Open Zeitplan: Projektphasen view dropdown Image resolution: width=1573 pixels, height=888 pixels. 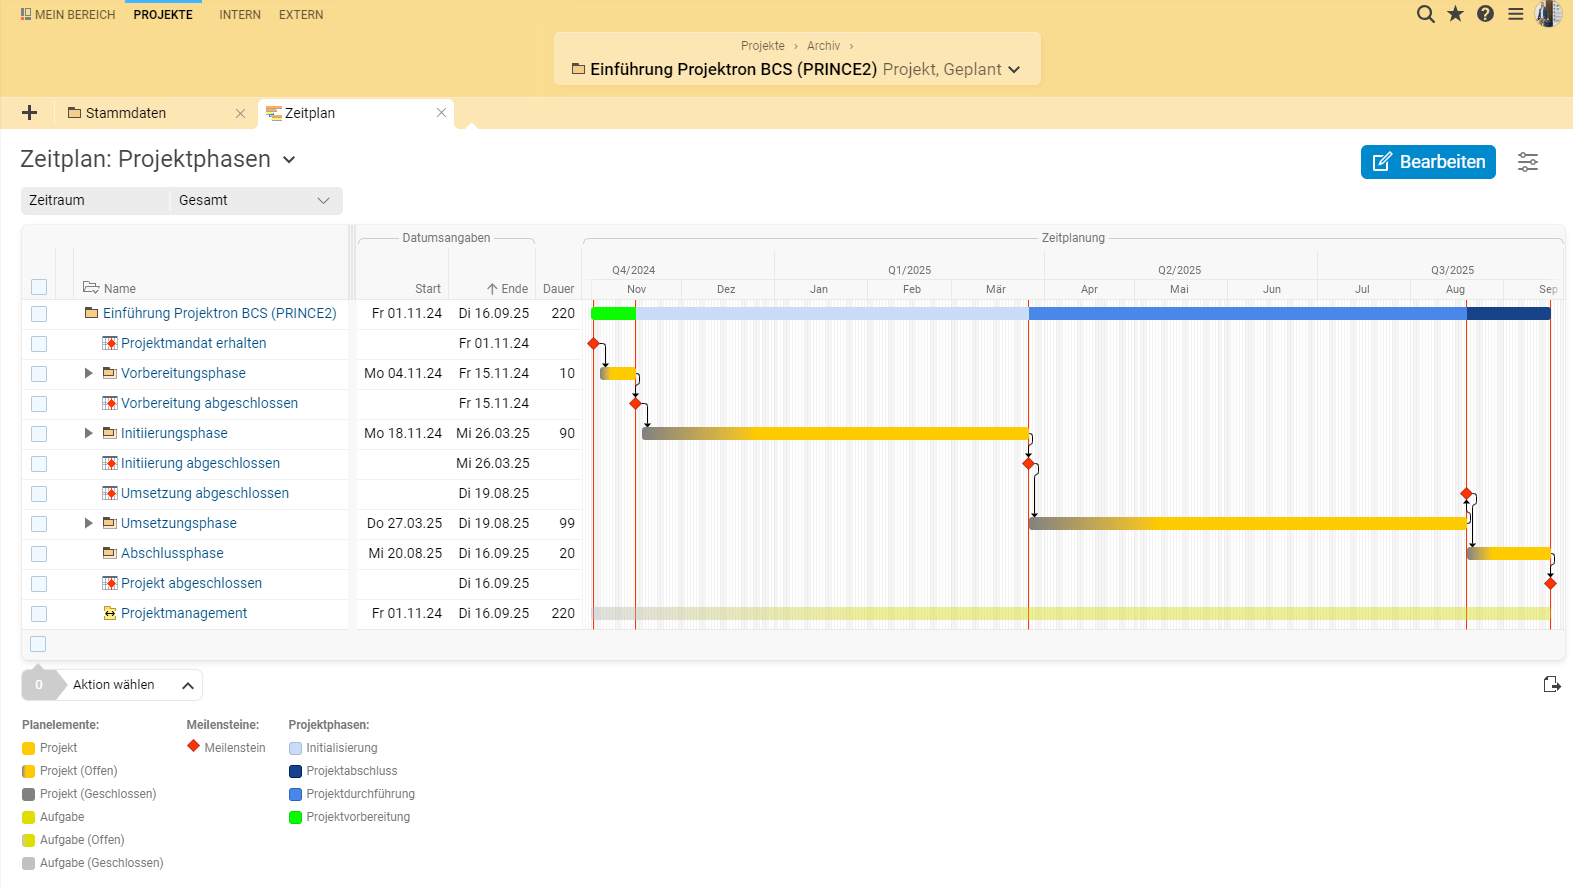coord(289,160)
